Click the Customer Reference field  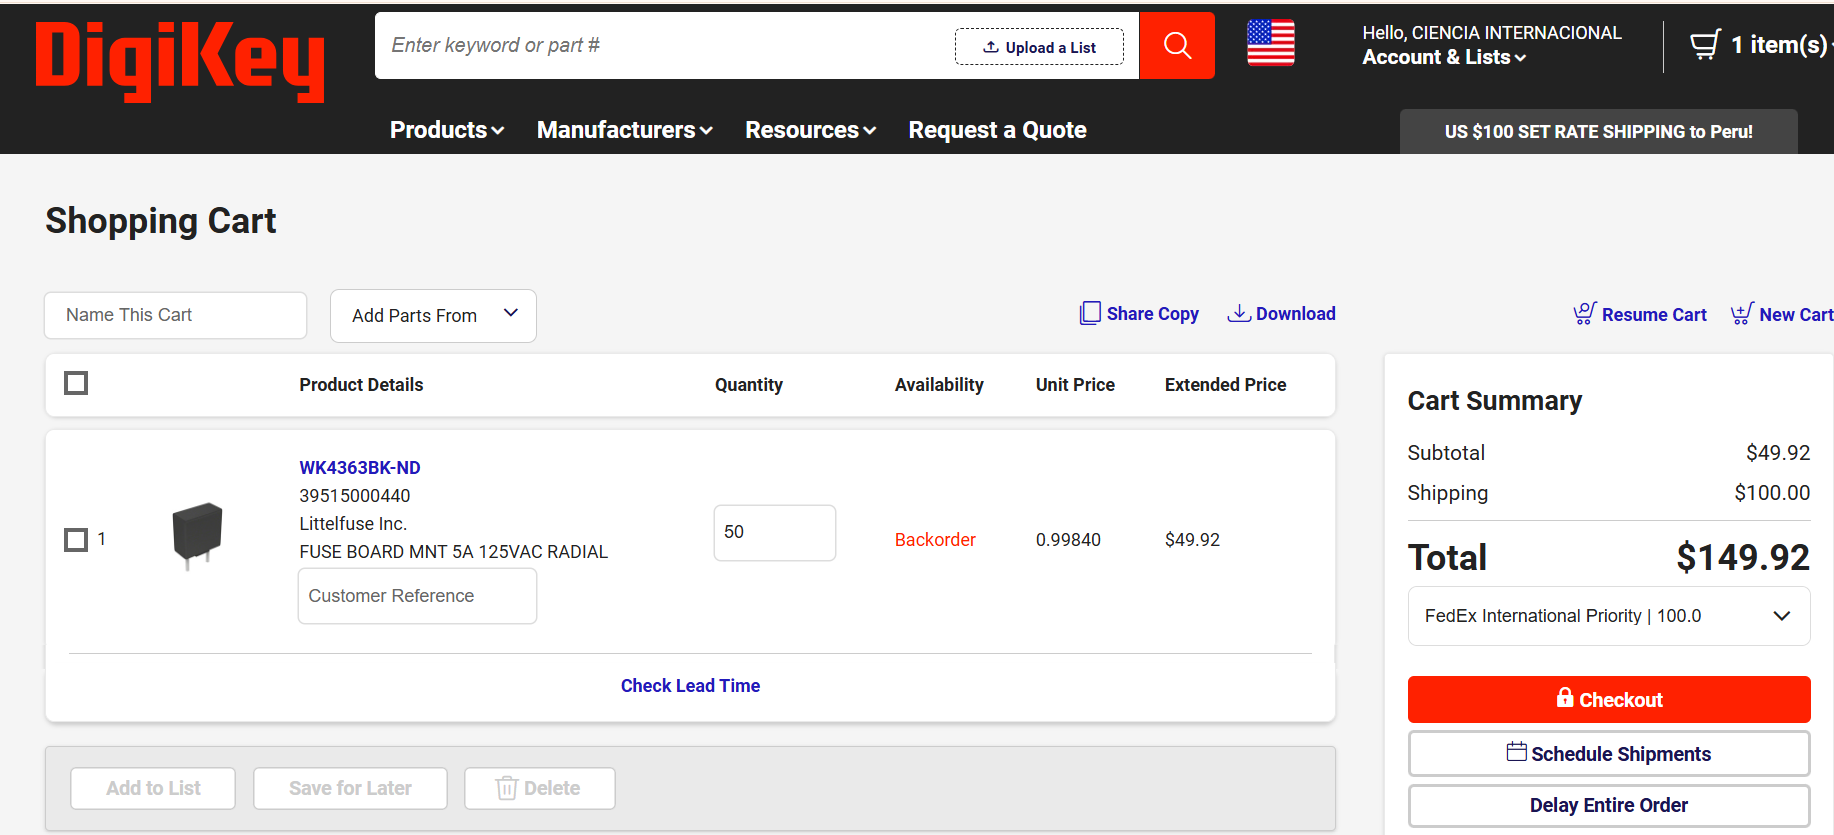pos(417,596)
